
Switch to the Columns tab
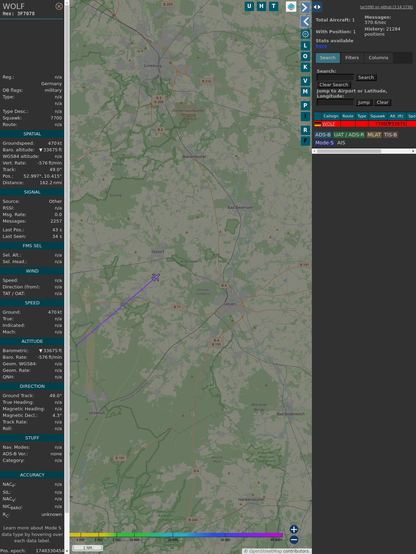pos(378,58)
